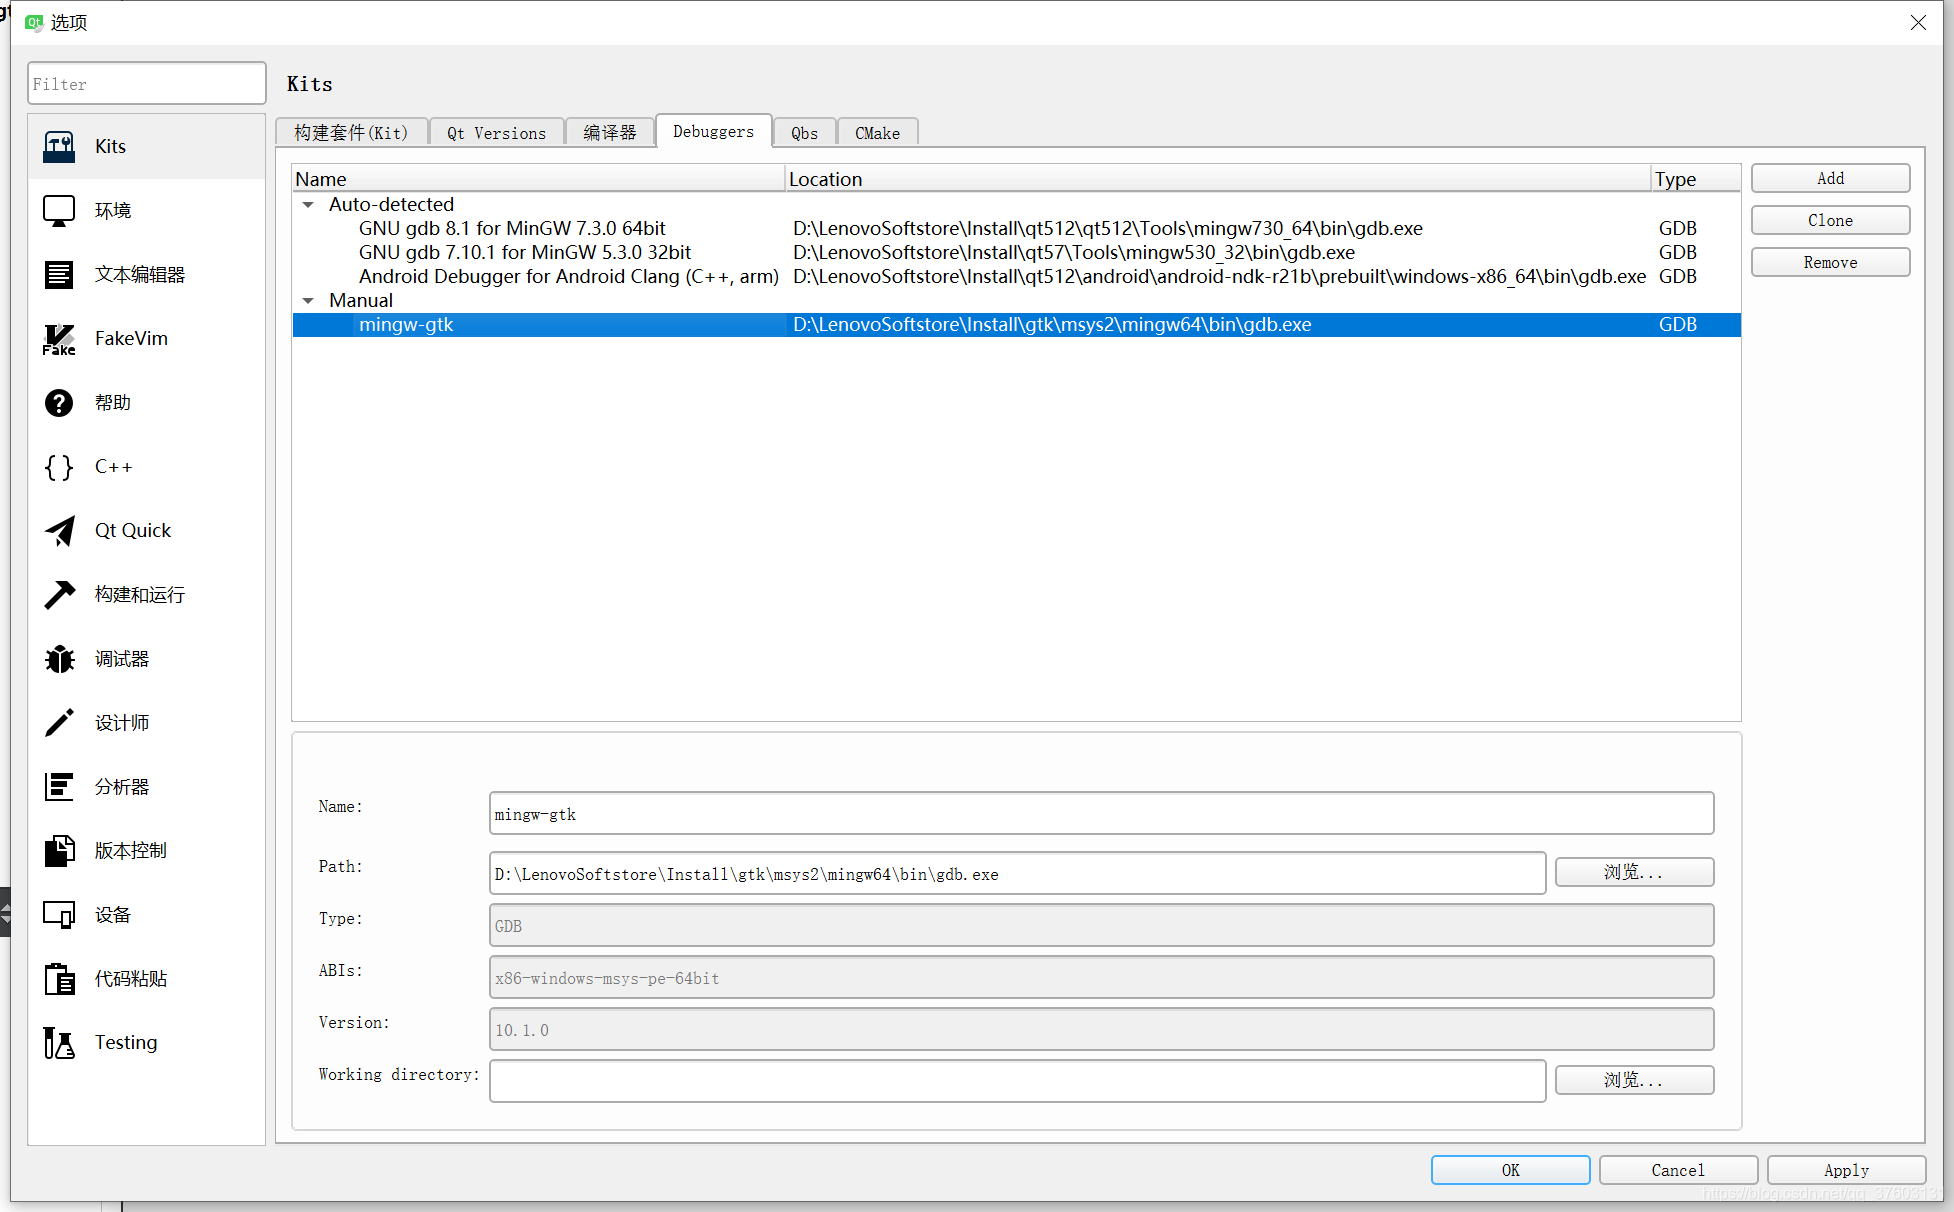Image resolution: width=1954 pixels, height=1212 pixels.
Task: Select the 版本控制 documents icon
Action: pyautogui.click(x=59, y=851)
